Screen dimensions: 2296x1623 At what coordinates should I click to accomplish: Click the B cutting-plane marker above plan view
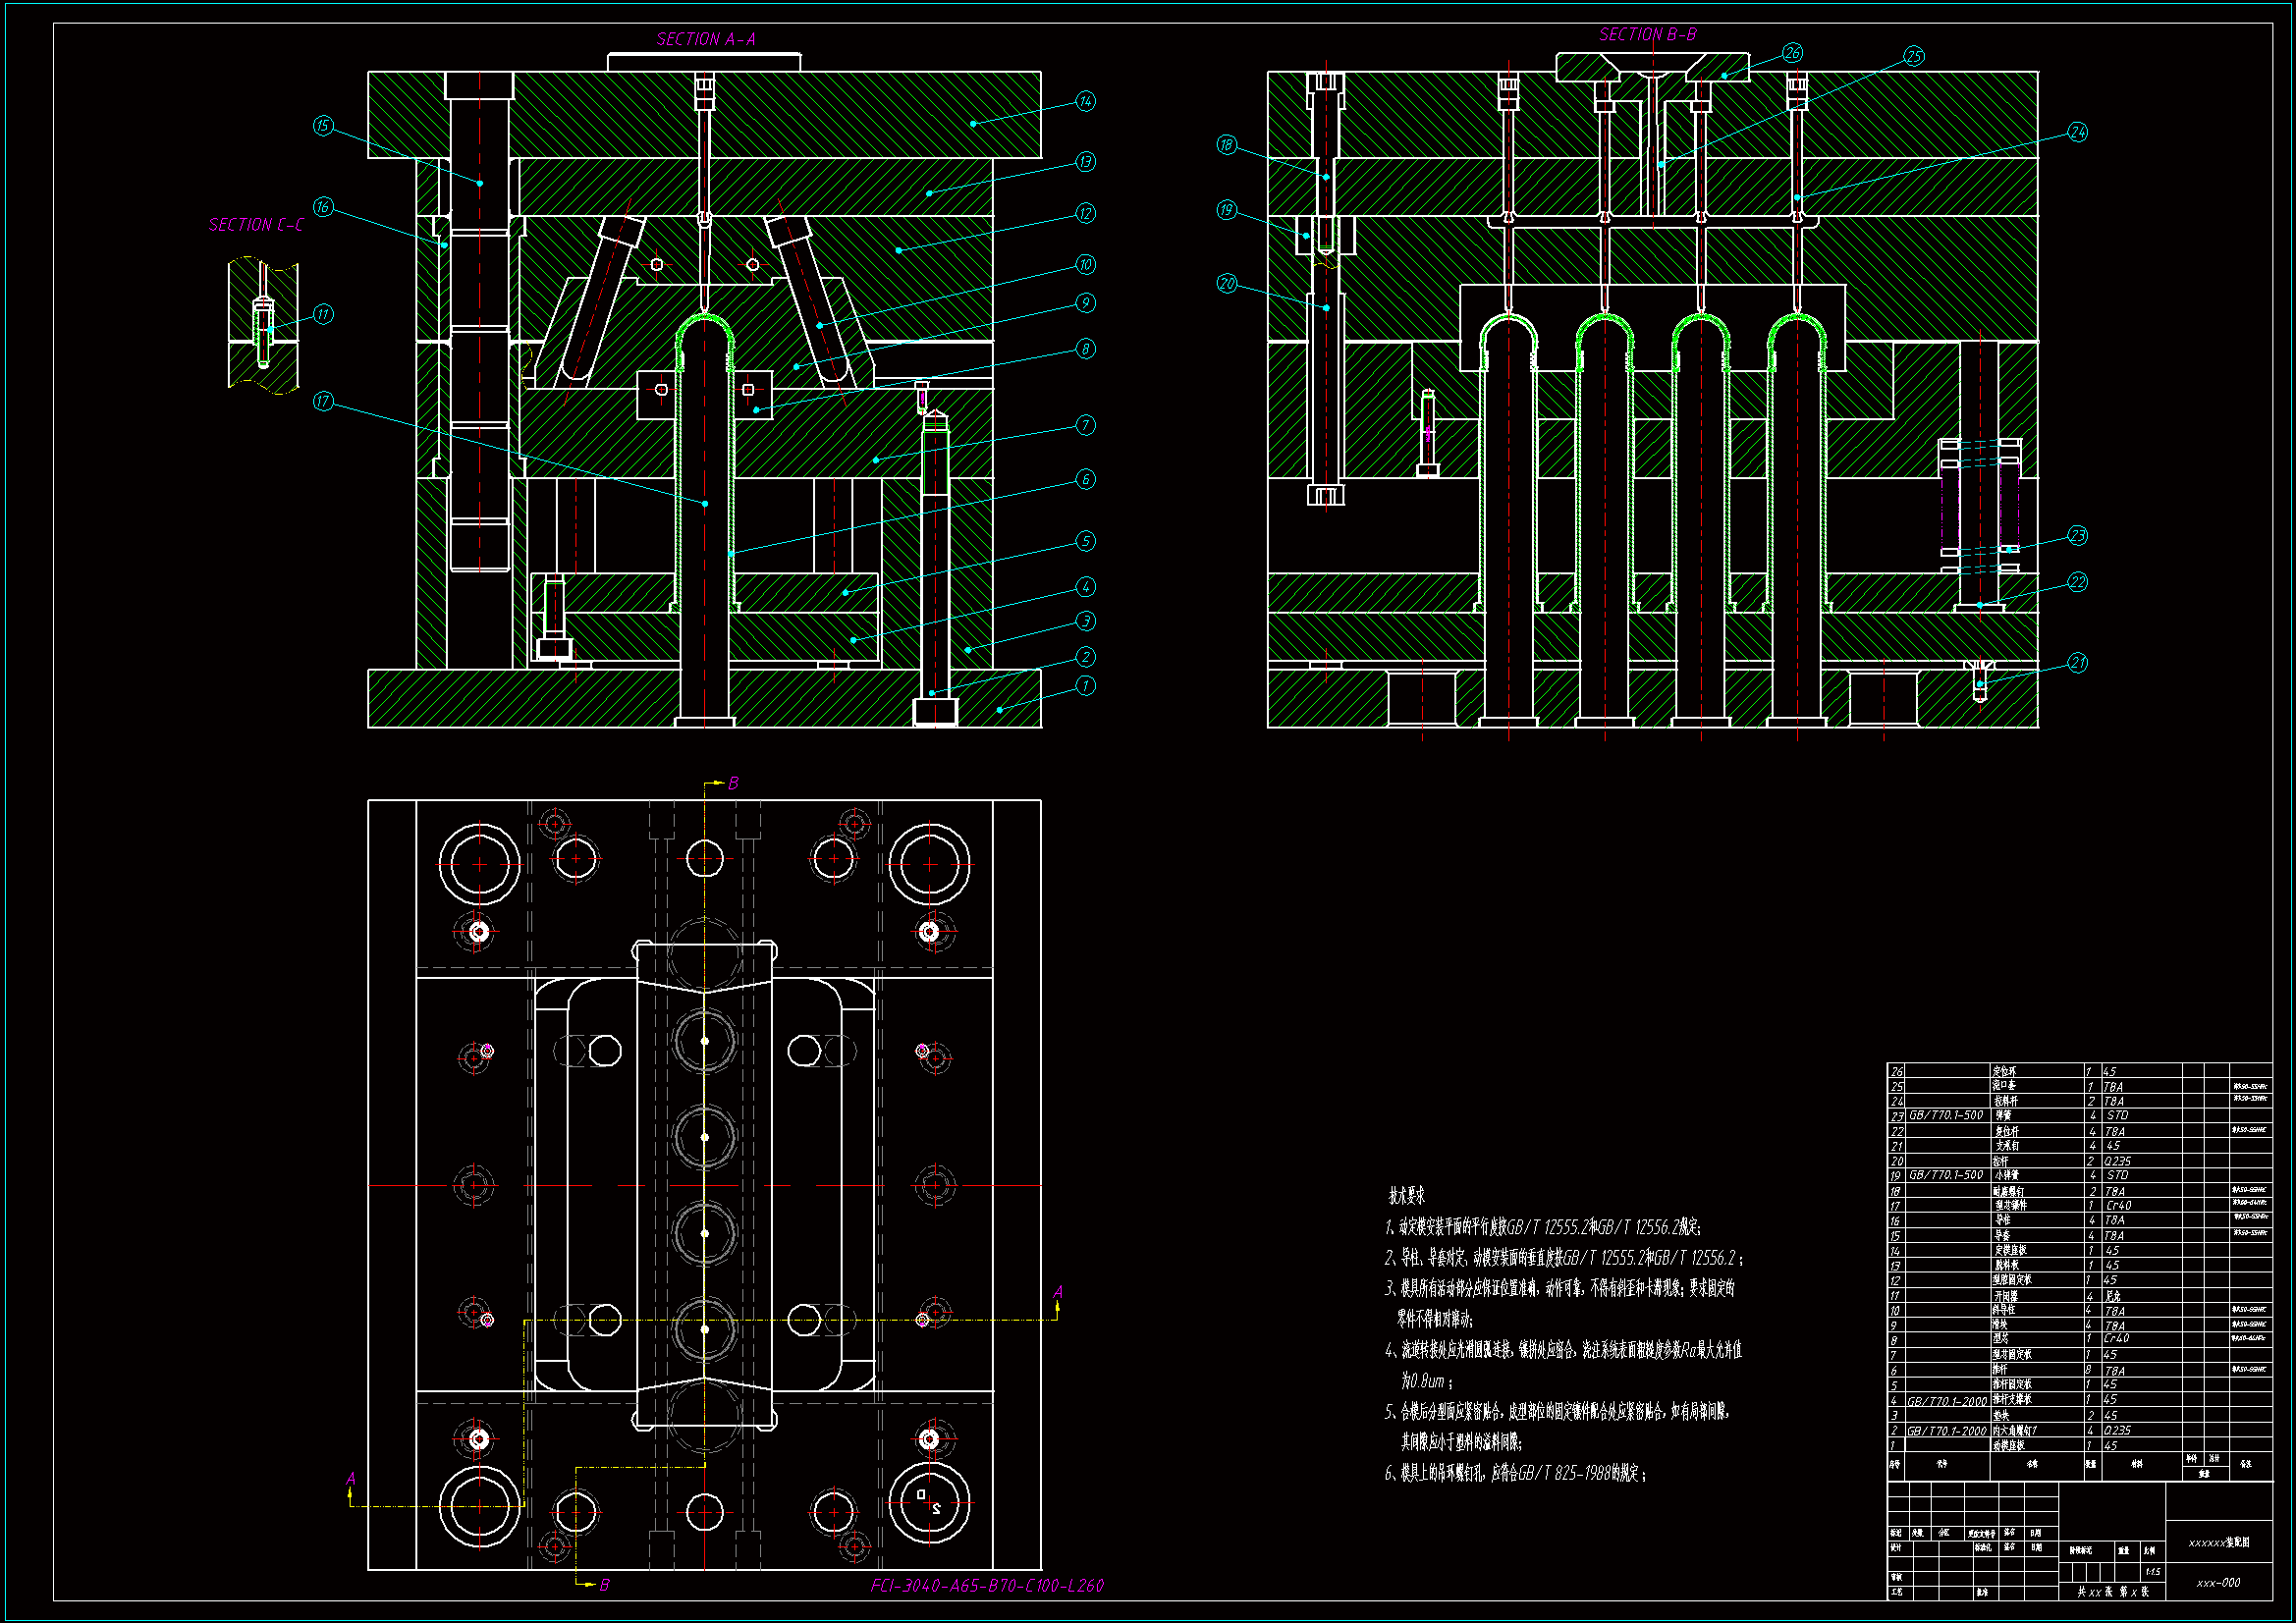pyautogui.click(x=732, y=783)
